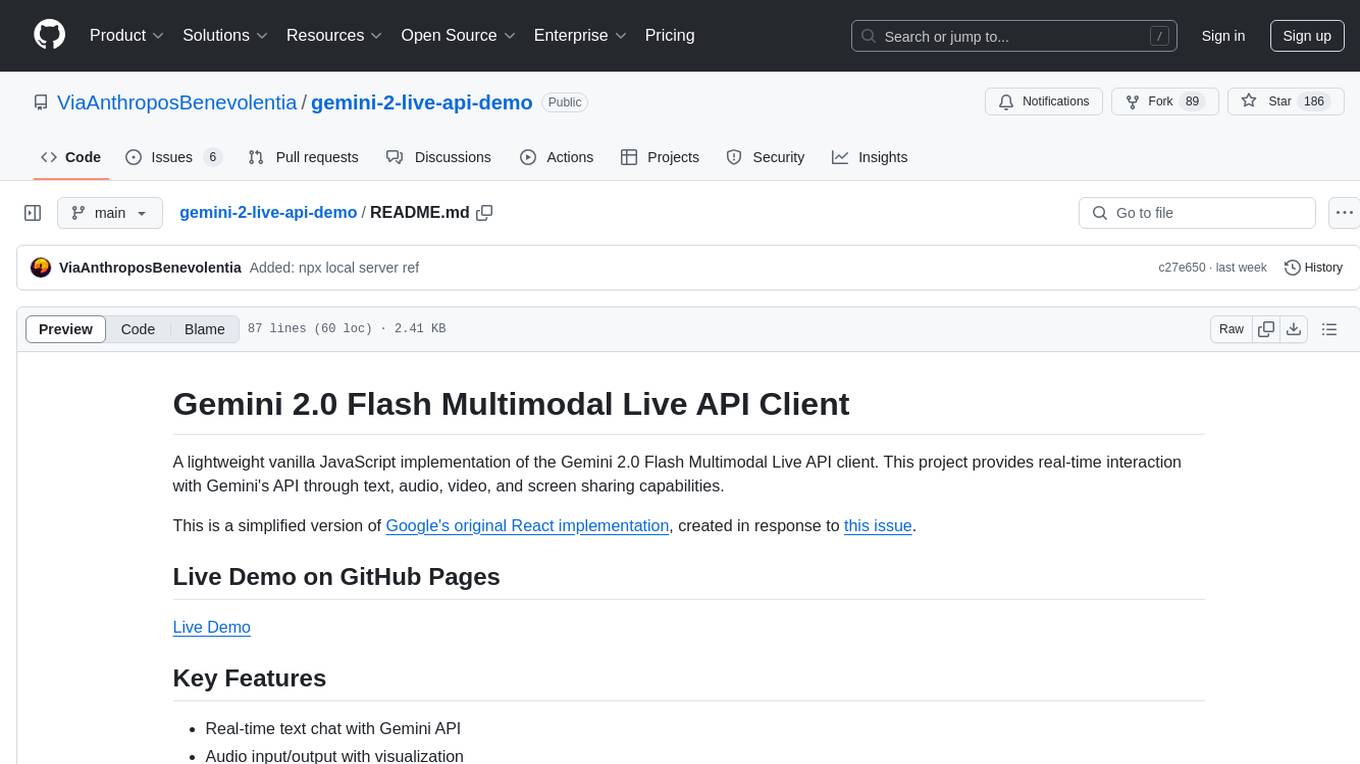Expand the Resources menu
The image size is (1360, 764).
334,35
